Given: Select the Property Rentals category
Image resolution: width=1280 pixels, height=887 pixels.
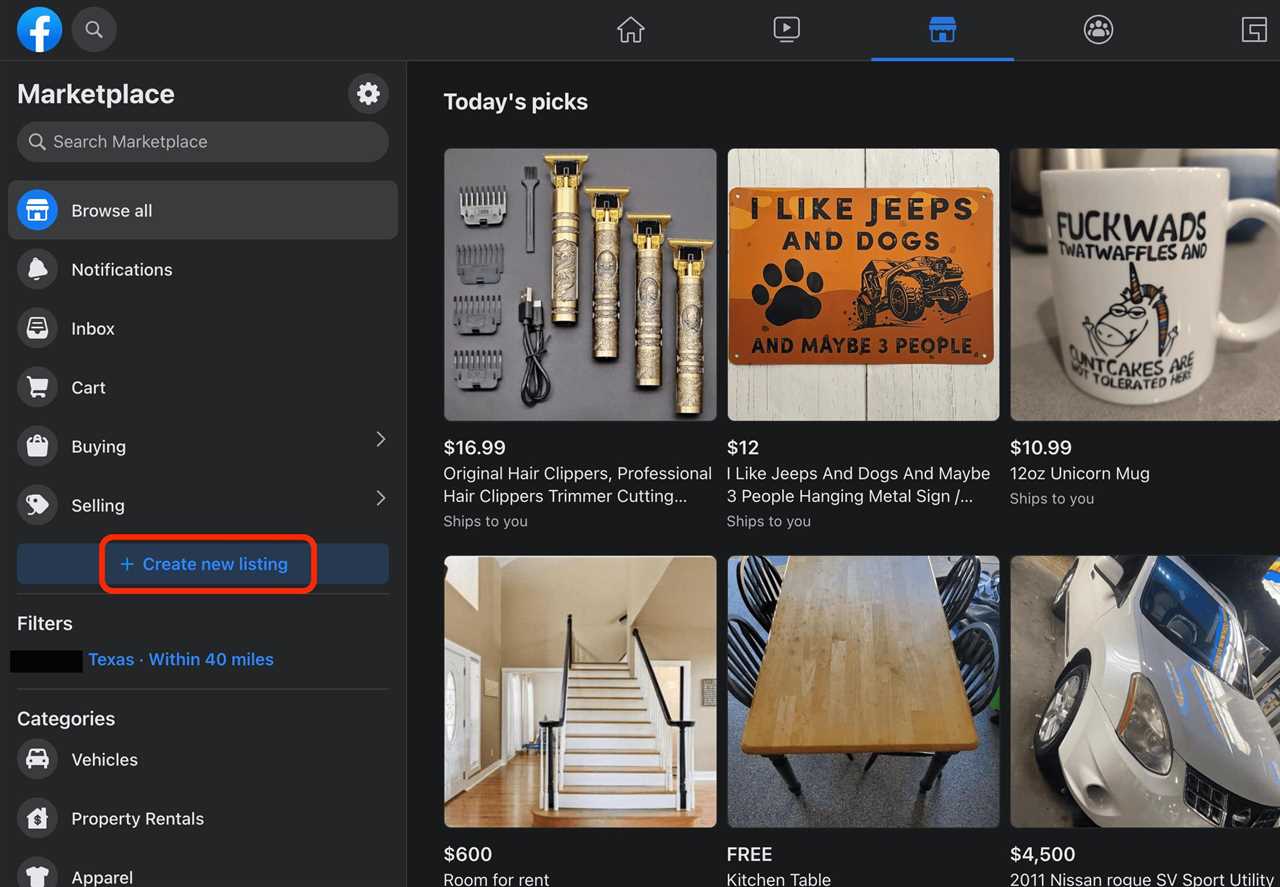Looking at the screenshot, I should pyautogui.click(x=137, y=819).
